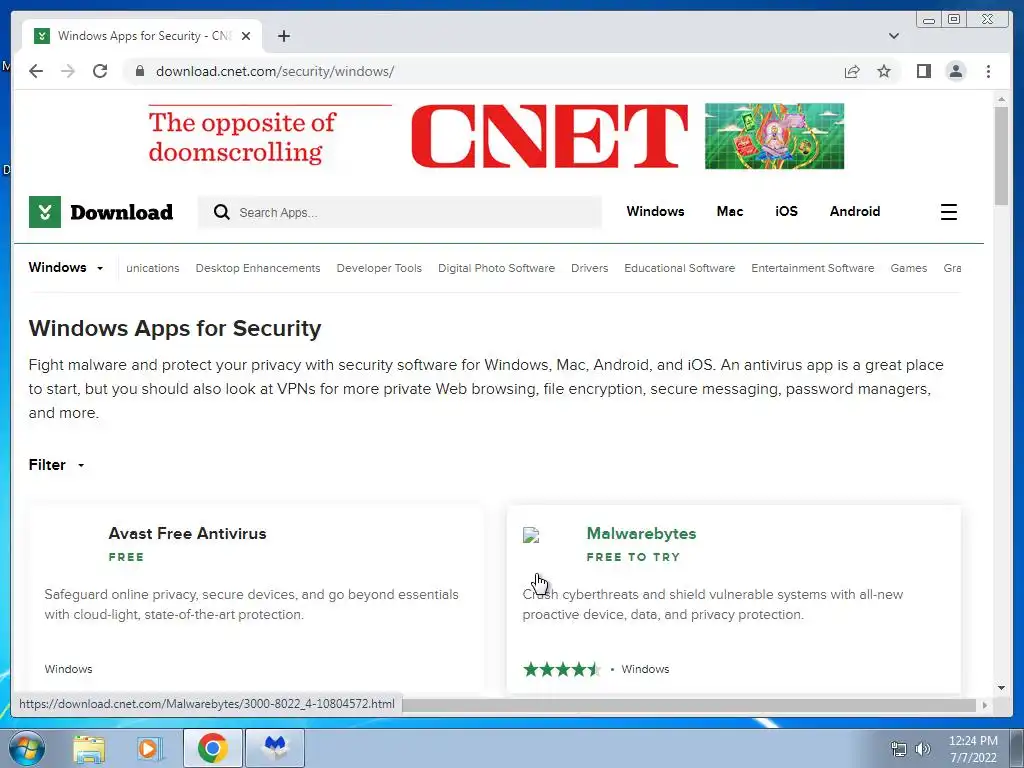Open the Android platform nav link
Screen dimensions: 1024x768
coord(855,211)
